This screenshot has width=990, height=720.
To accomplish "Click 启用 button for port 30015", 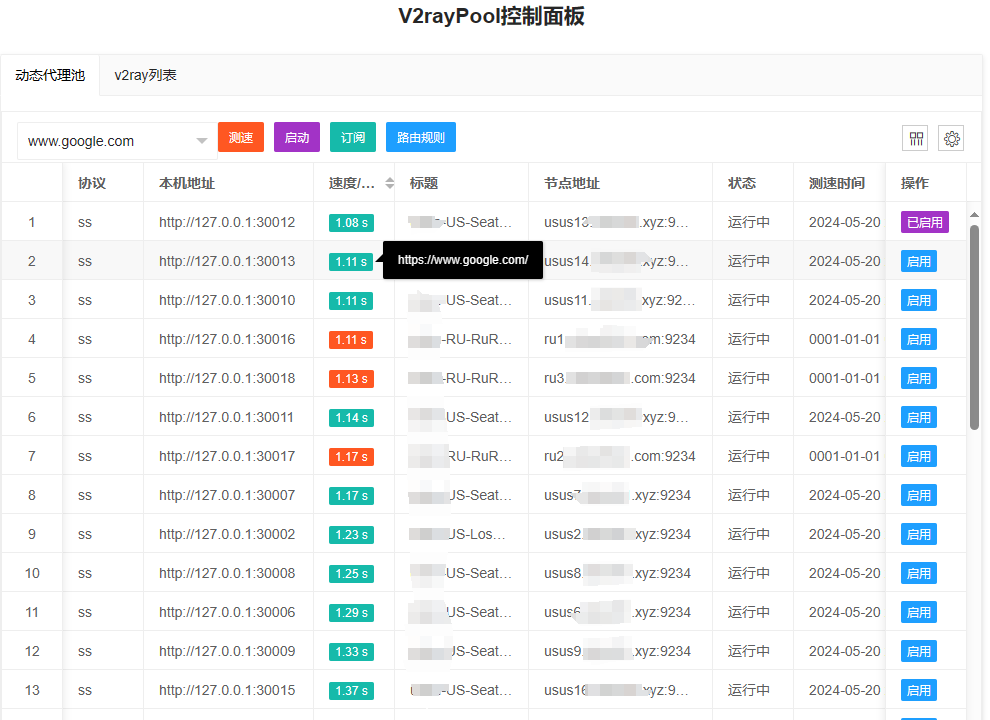I will click(919, 690).
